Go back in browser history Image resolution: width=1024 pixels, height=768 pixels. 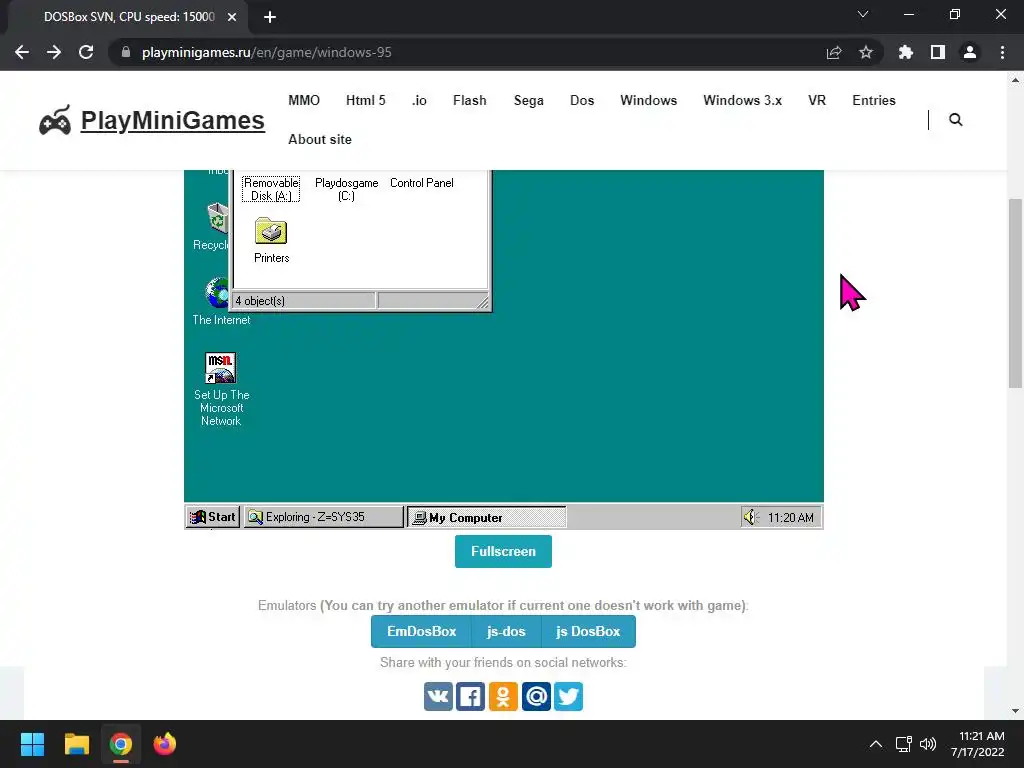click(22, 52)
